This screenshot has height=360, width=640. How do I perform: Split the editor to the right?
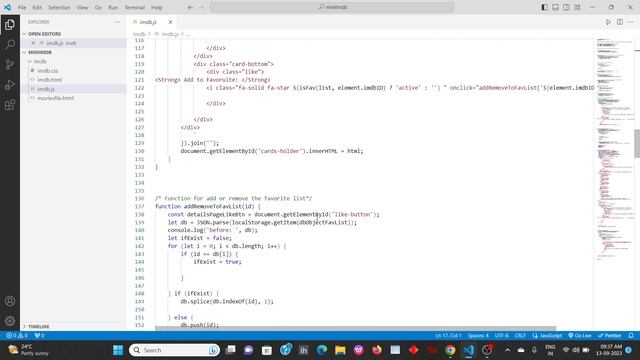tap(620, 22)
